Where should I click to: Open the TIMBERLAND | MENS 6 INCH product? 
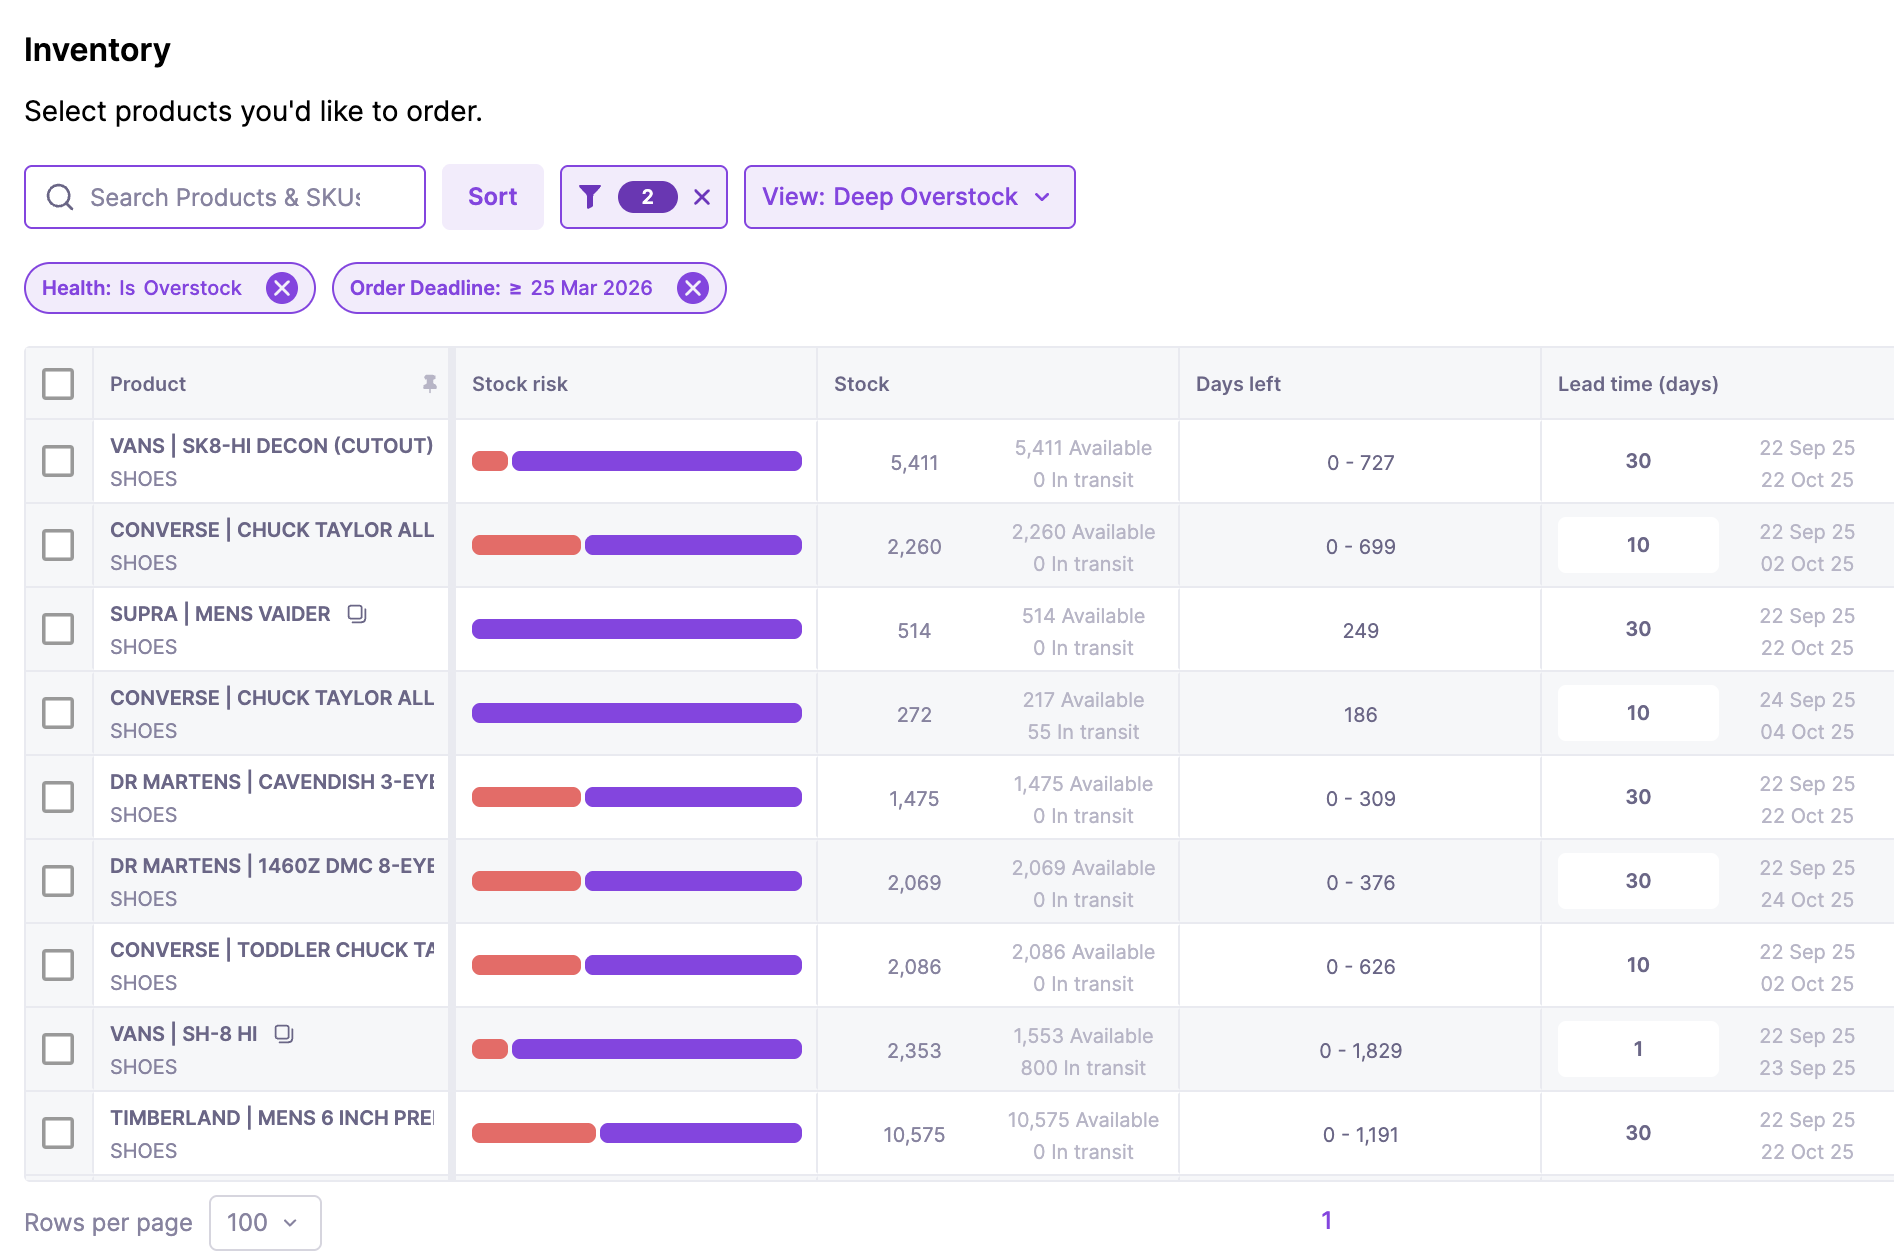[271, 1118]
